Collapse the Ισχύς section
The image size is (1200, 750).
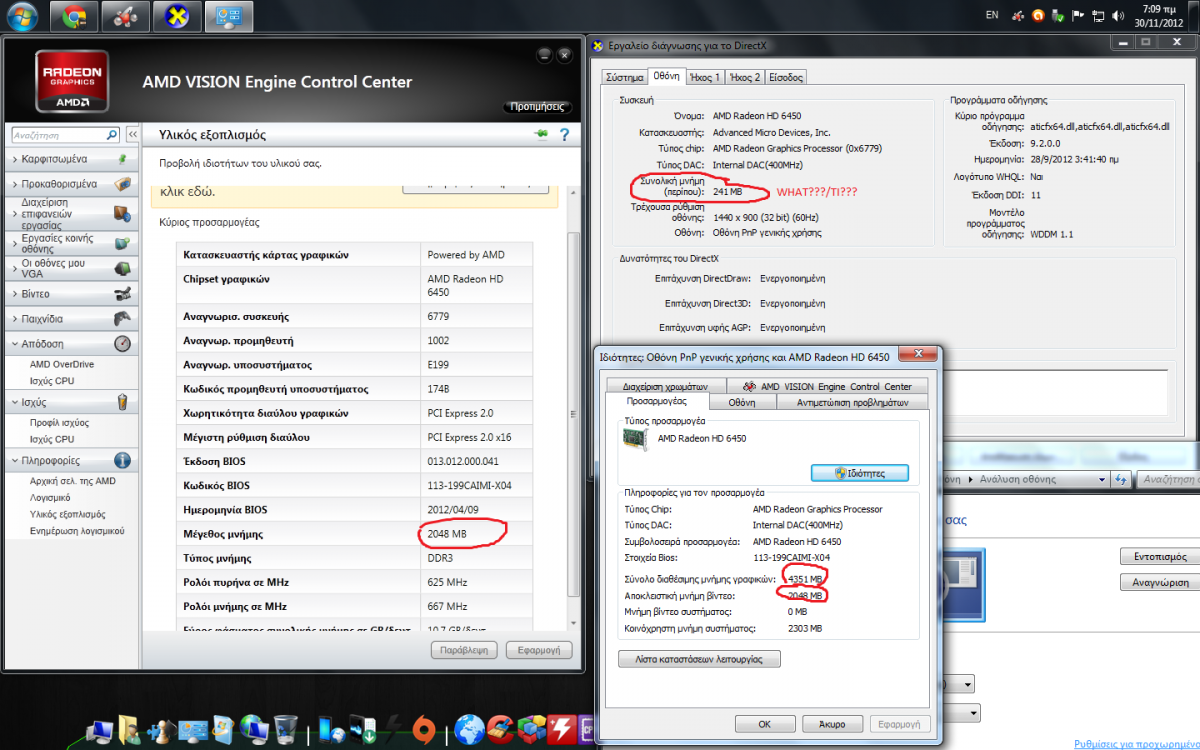click(x=70, y=402)
